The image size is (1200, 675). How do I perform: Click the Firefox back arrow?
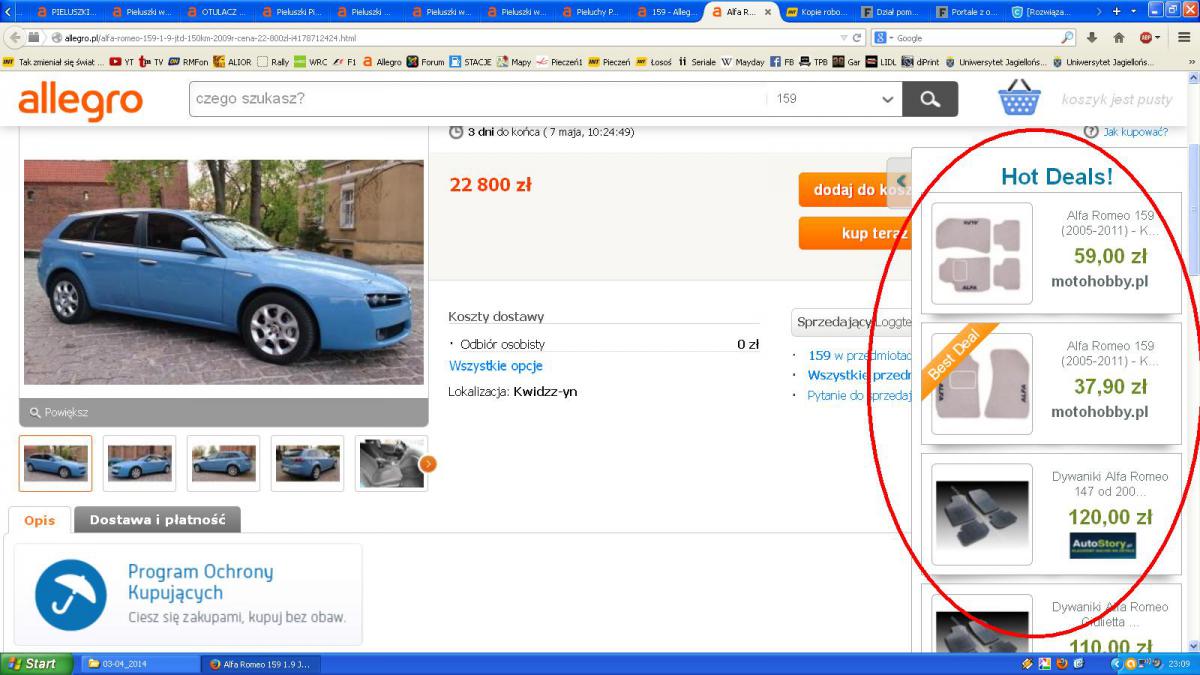14,38
